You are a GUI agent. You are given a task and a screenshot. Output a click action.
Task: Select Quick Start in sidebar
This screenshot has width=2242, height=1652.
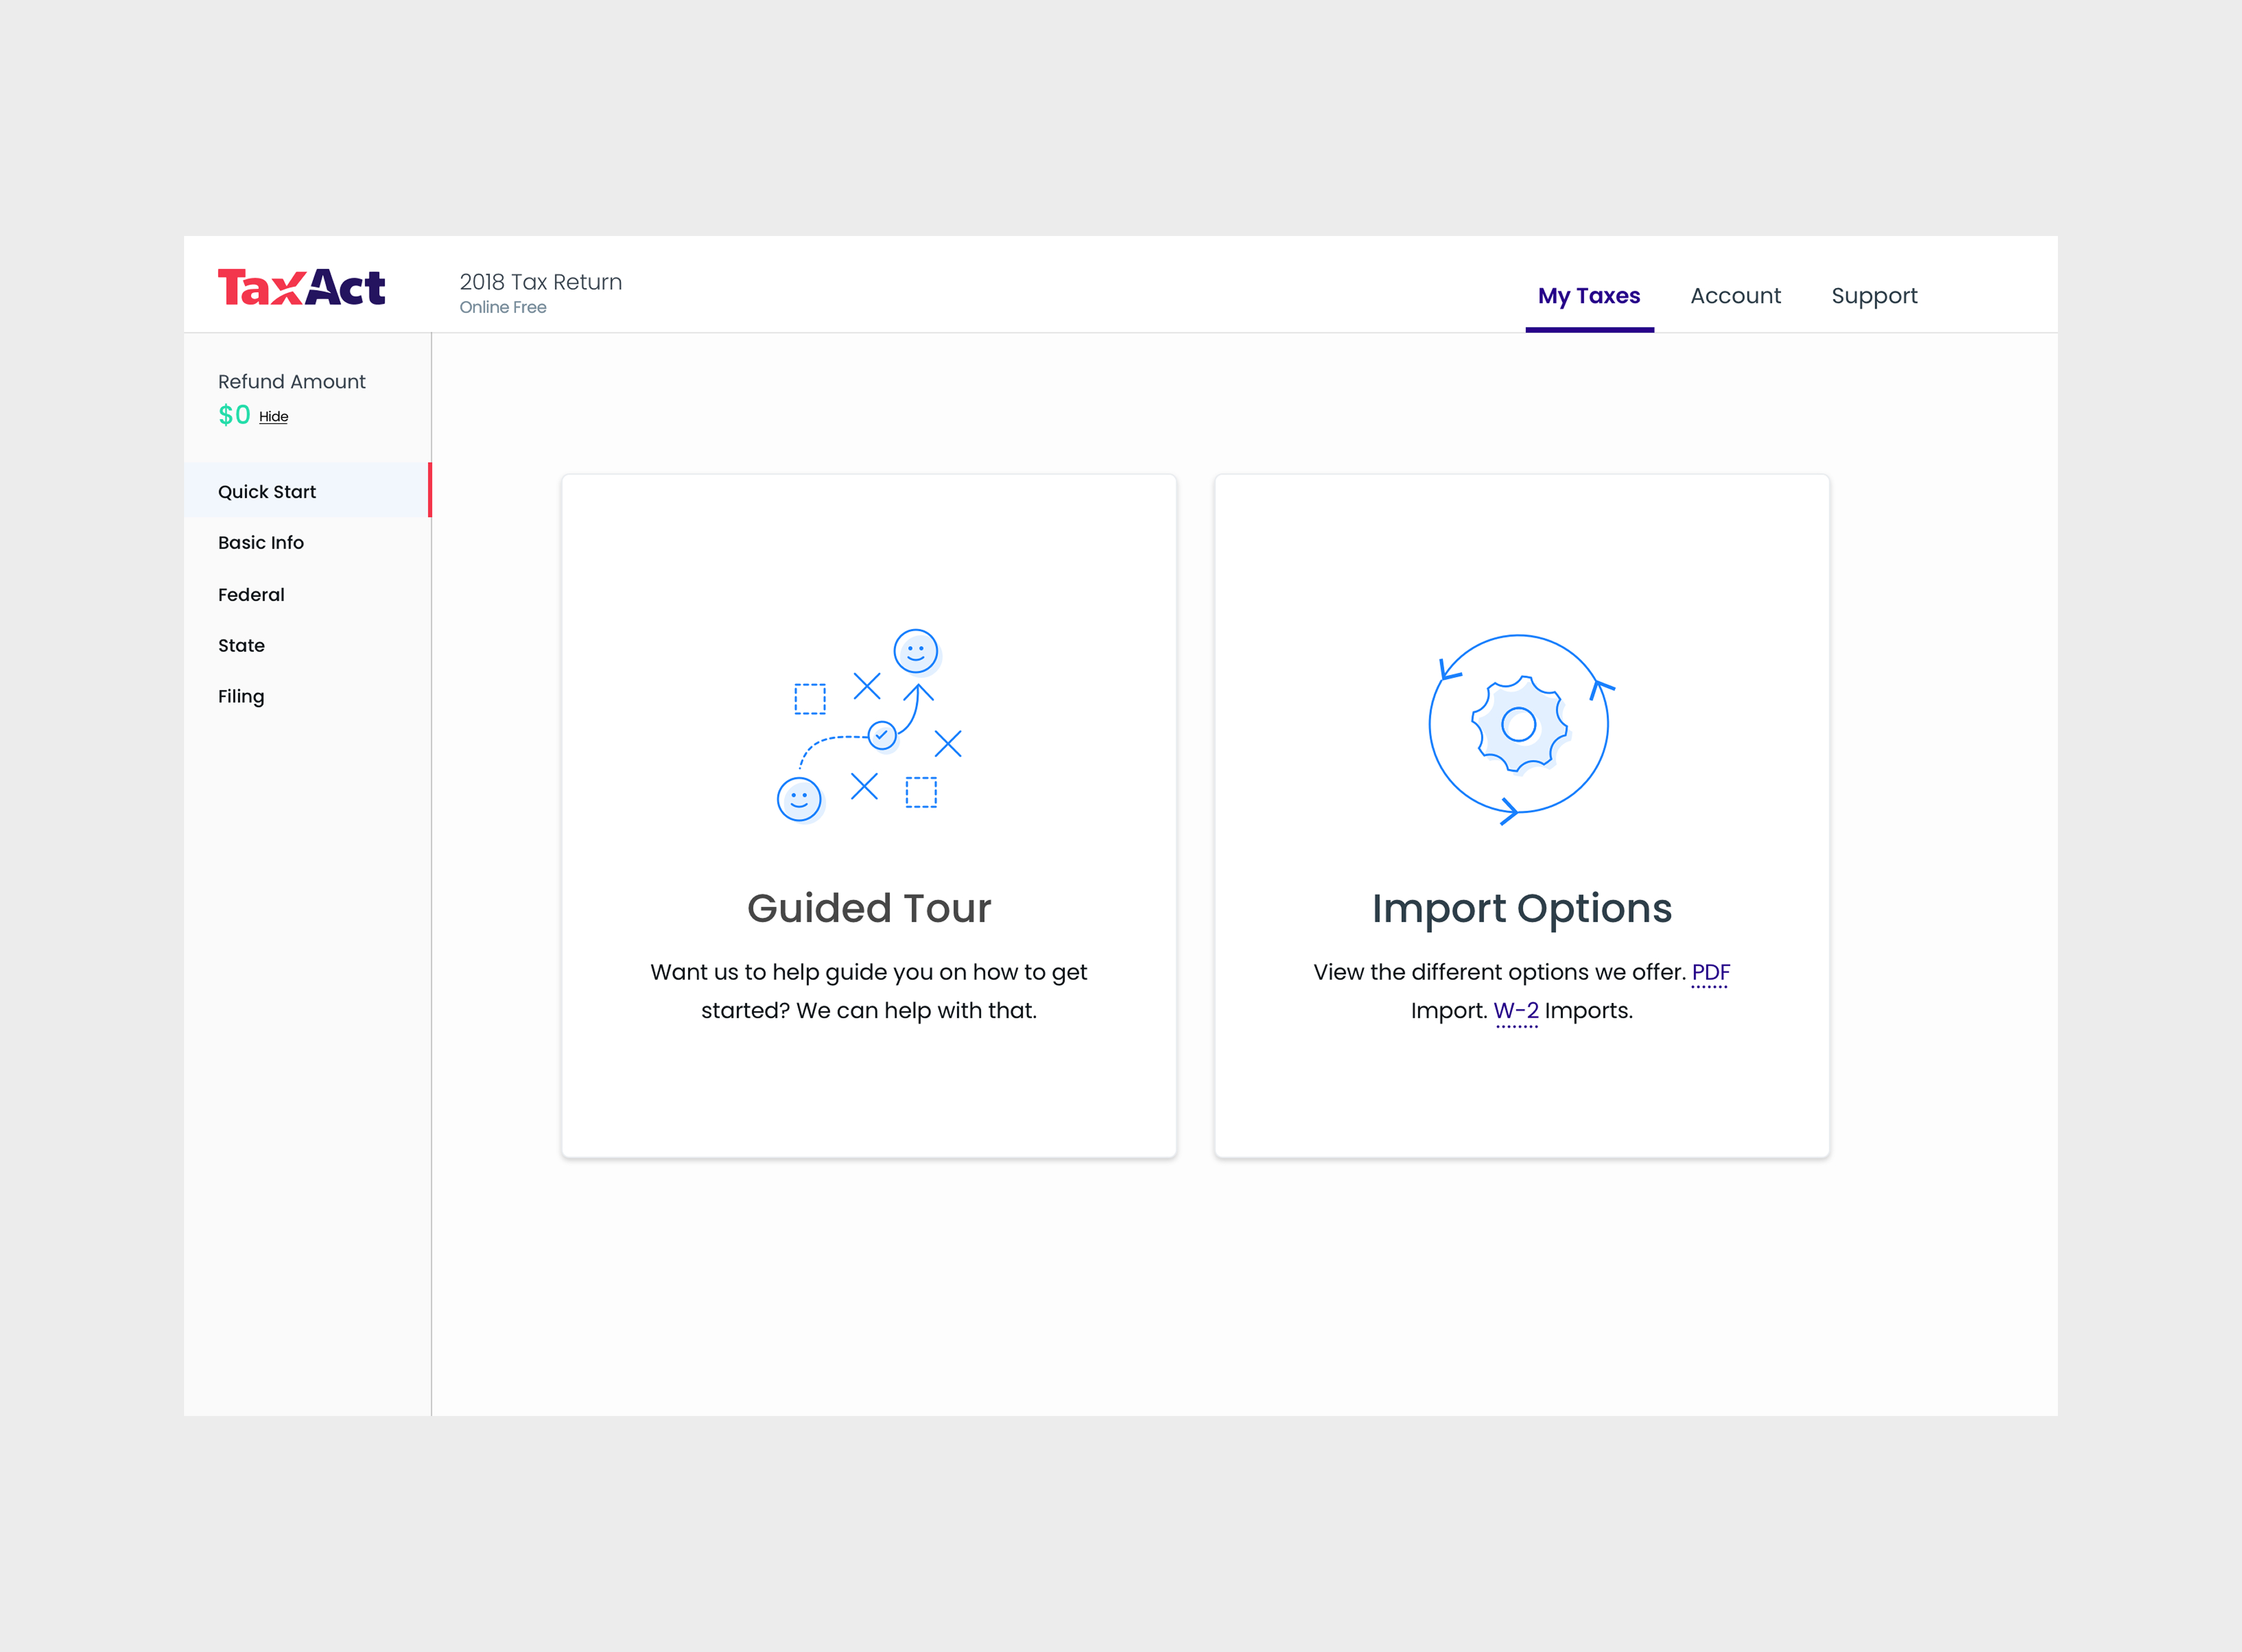[267, 492]
